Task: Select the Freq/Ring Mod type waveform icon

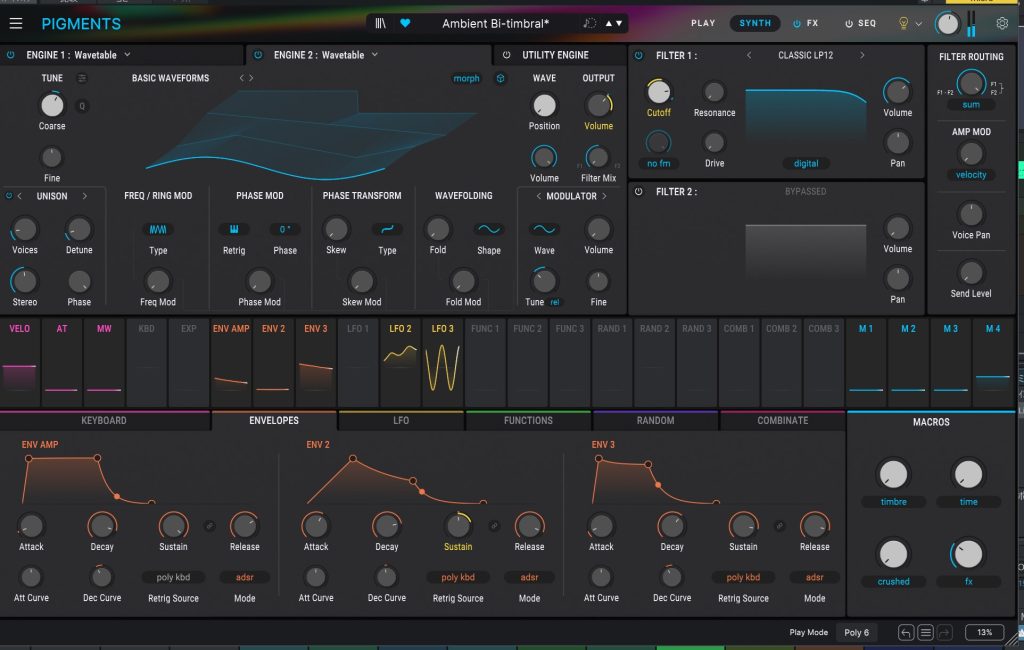Action: 158,229
